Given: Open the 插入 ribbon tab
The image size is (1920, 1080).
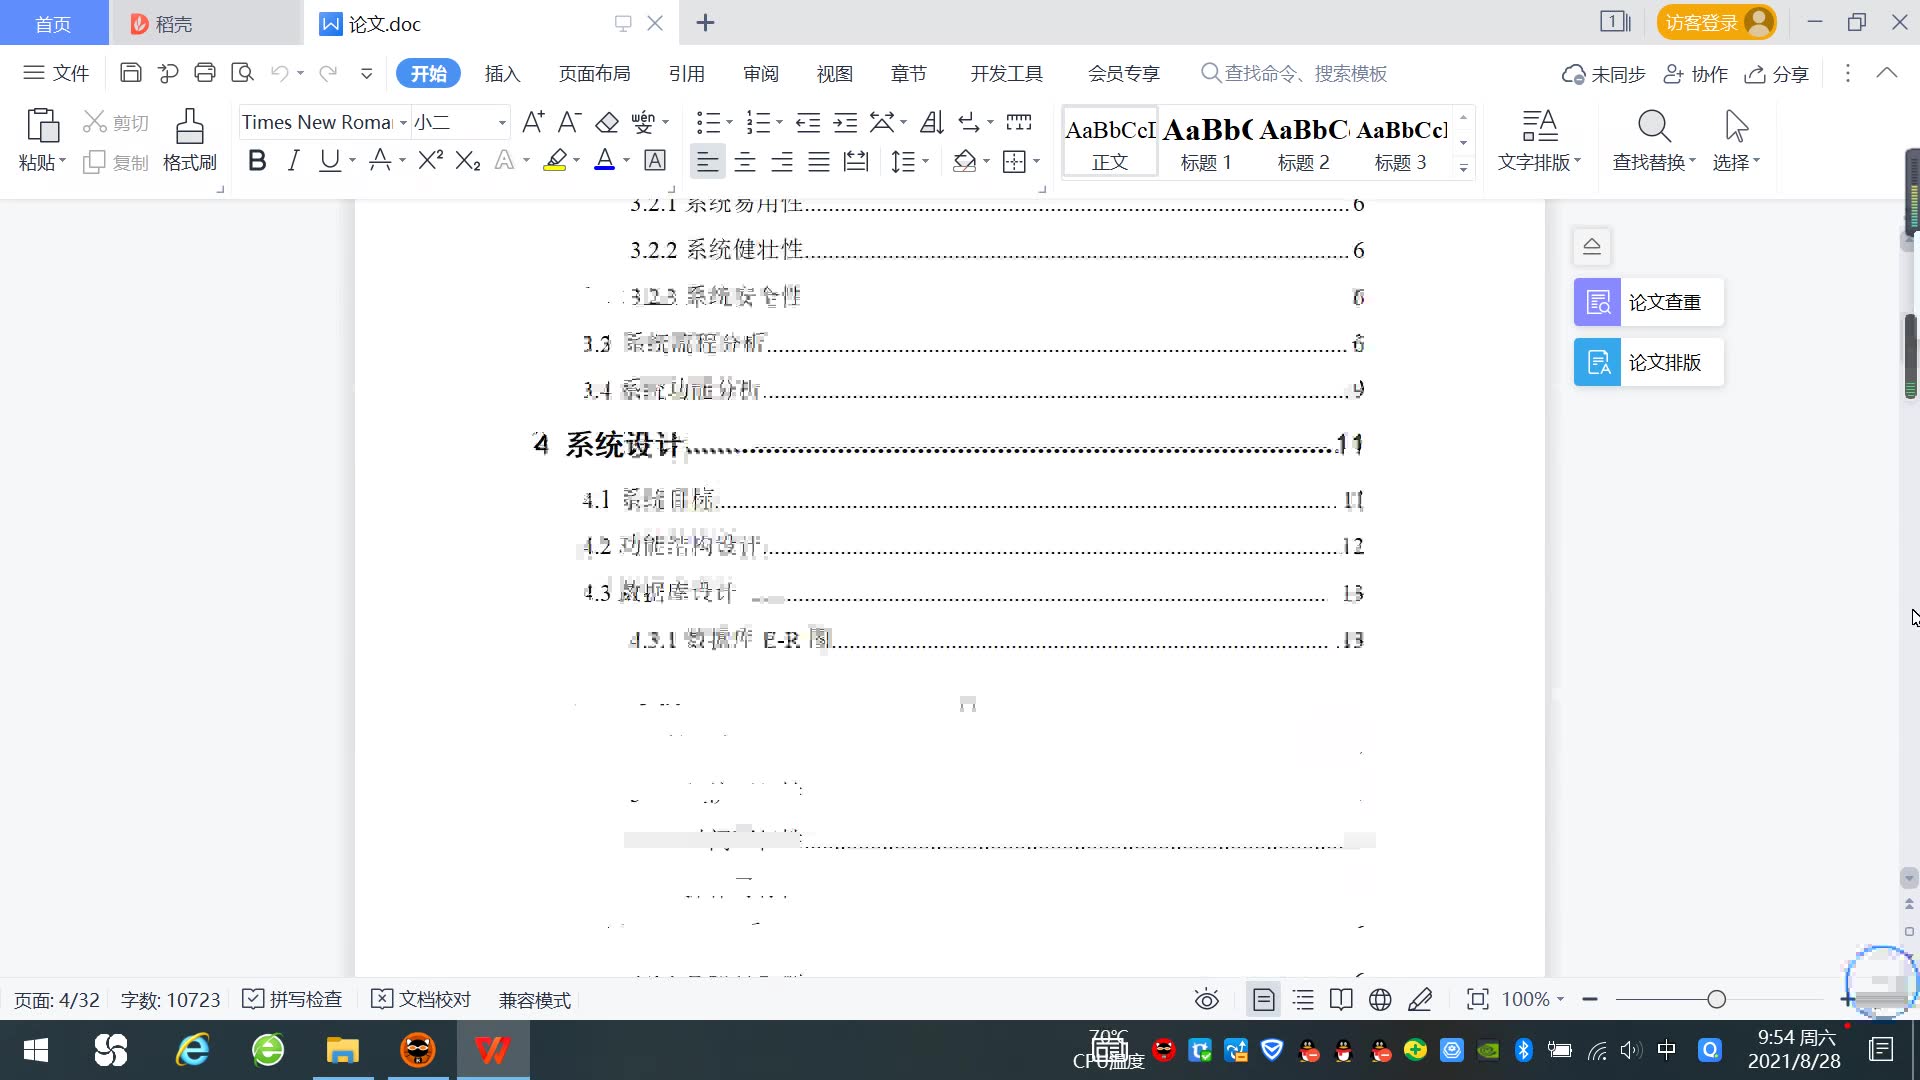Looking at the screenshot, I should coord(502,74).
